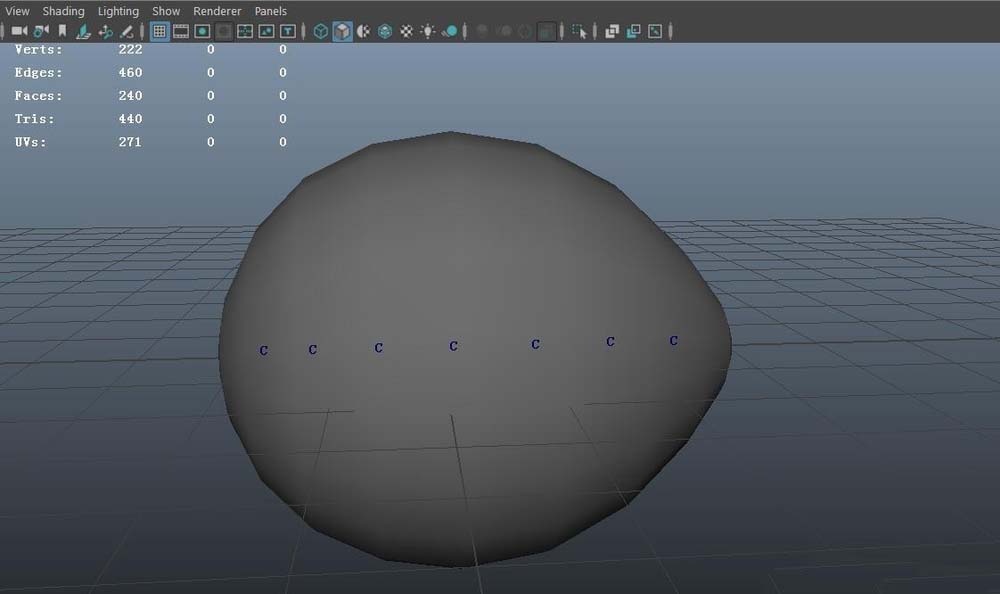Click the UVs count 271

[x=130, y=142]
